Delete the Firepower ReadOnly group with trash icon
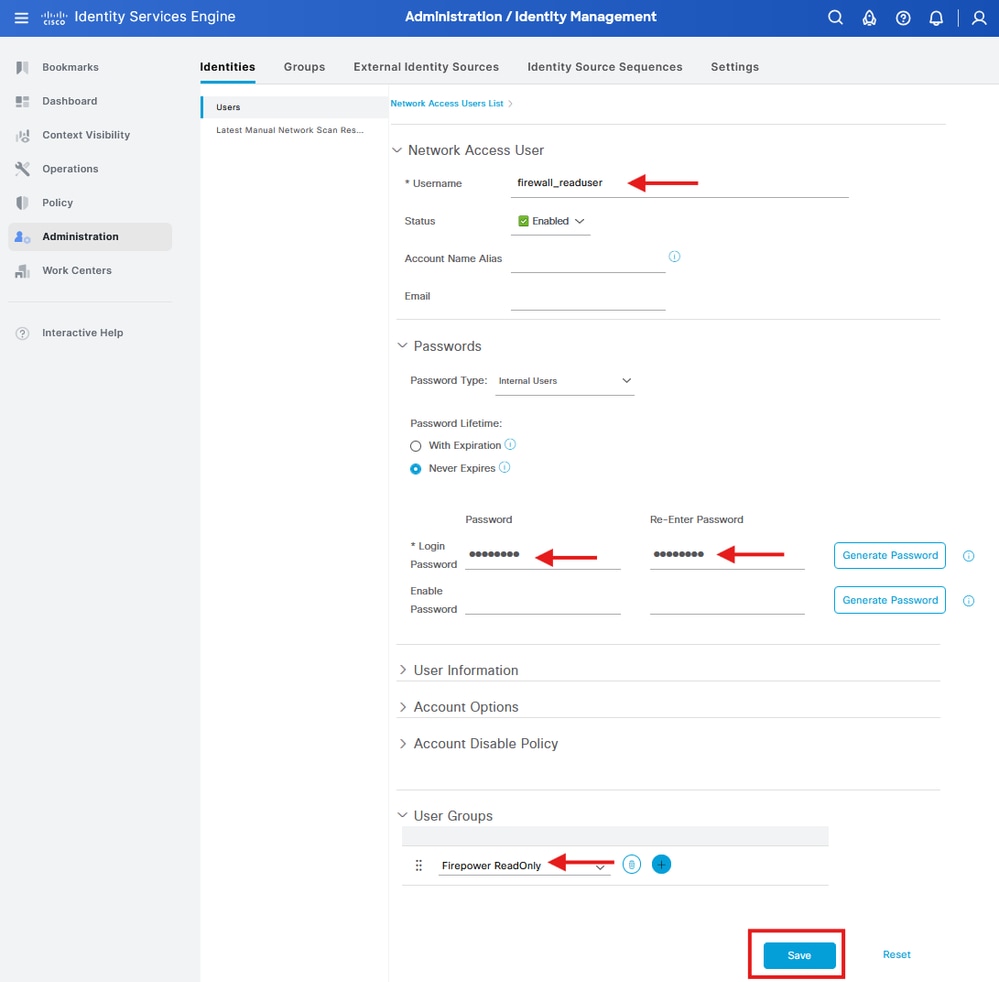This screenshot has width=999, height=982. [x=631, y=864]
